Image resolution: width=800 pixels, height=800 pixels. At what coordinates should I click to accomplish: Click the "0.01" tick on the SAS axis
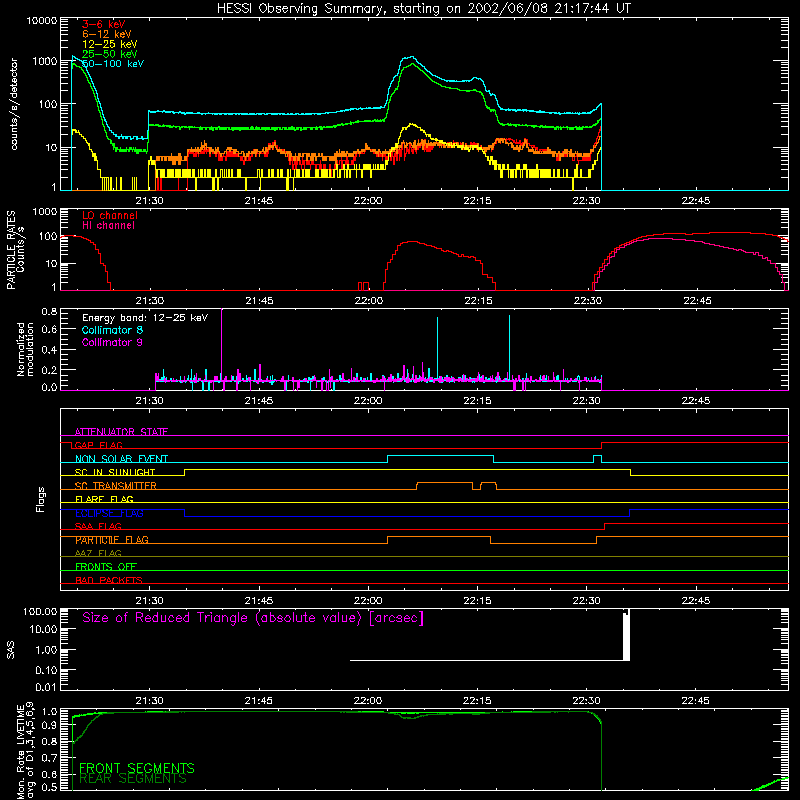(46, 687)
